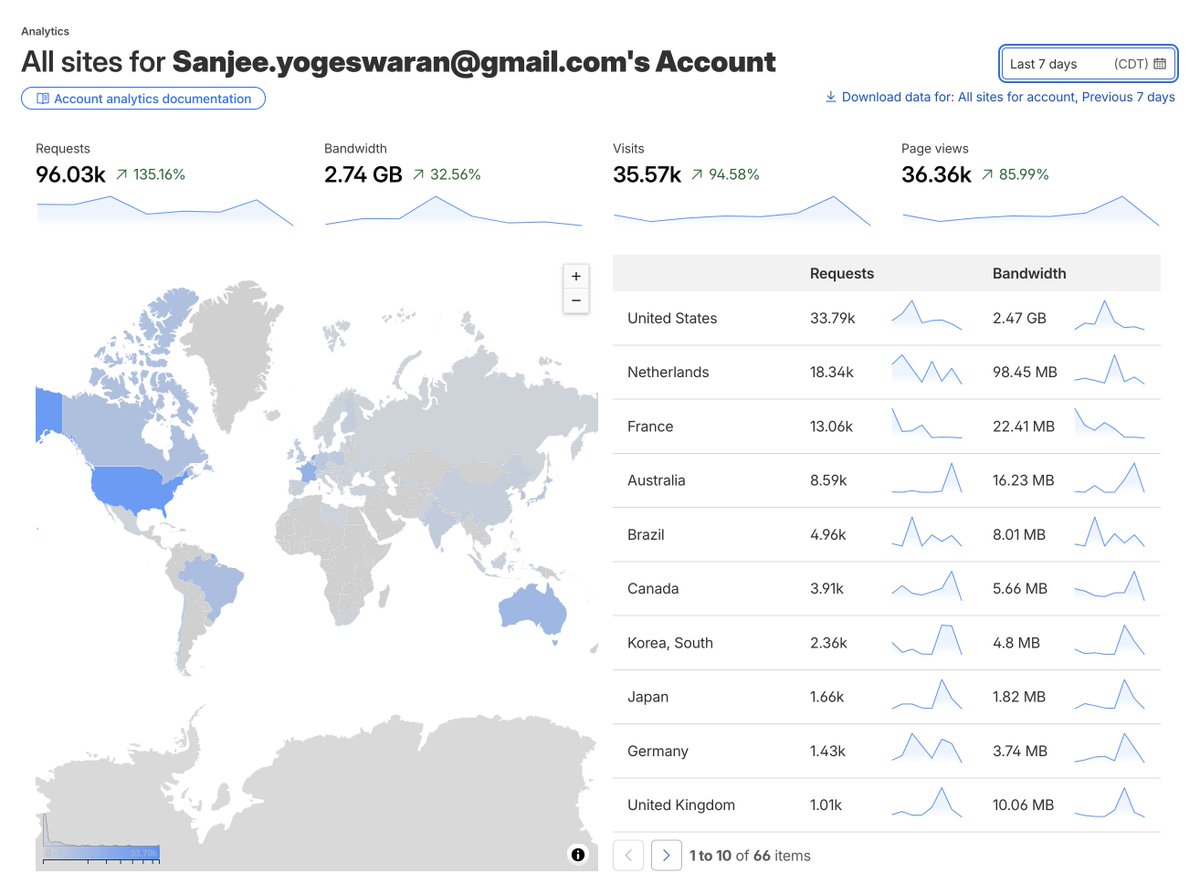
Task: Click the Requests 96.03k total metric
Action: pos(70,174)
